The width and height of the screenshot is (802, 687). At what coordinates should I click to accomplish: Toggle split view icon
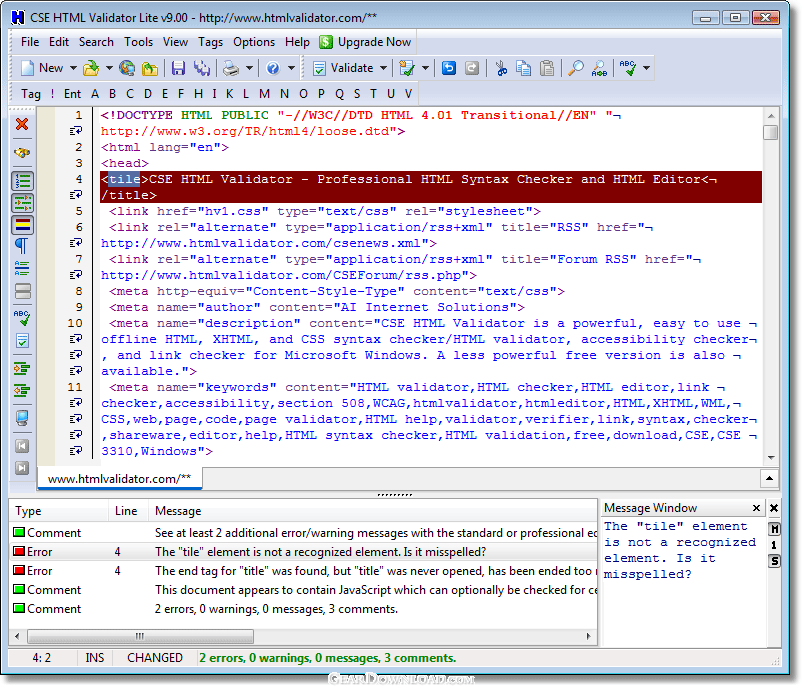coord(23,292)
